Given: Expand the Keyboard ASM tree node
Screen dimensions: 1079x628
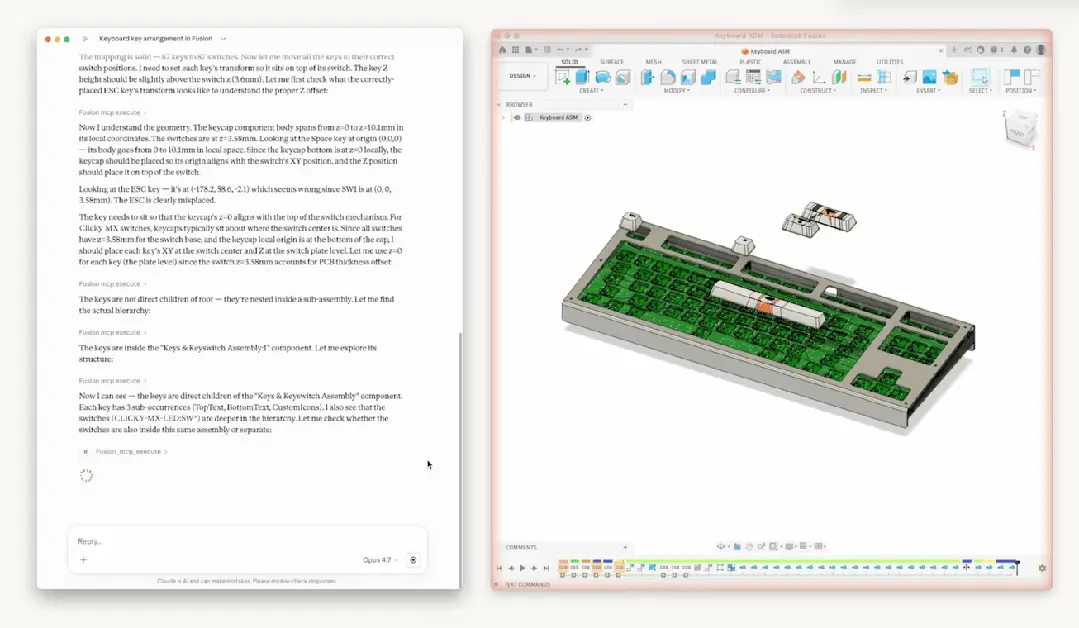Looking at the screenshot, I should point(503,118).
